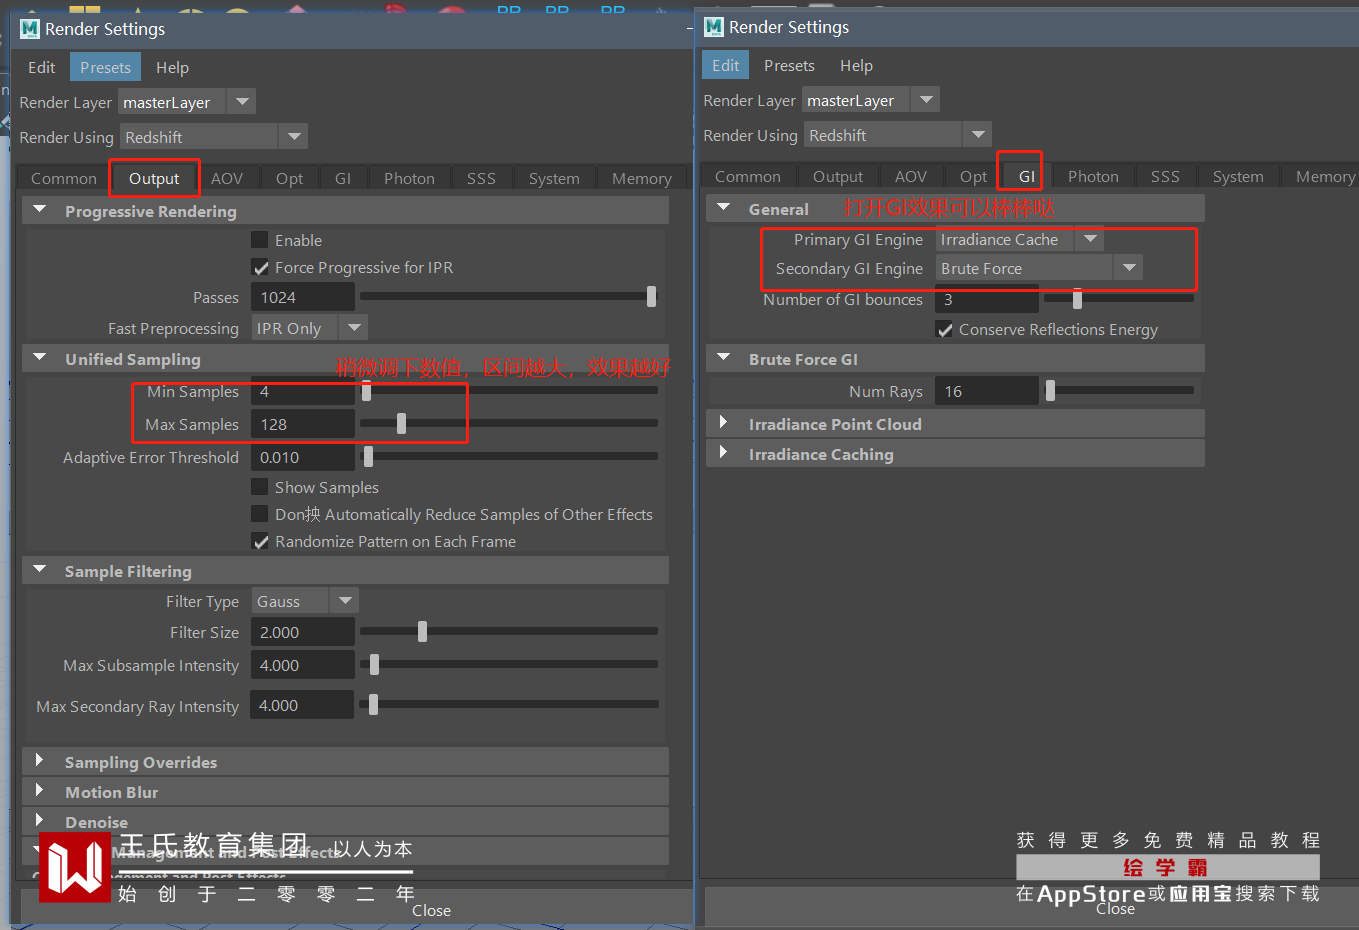Expand the Motion Blur section
Viewport: 1359px width, 930px height.
[40, 791]
